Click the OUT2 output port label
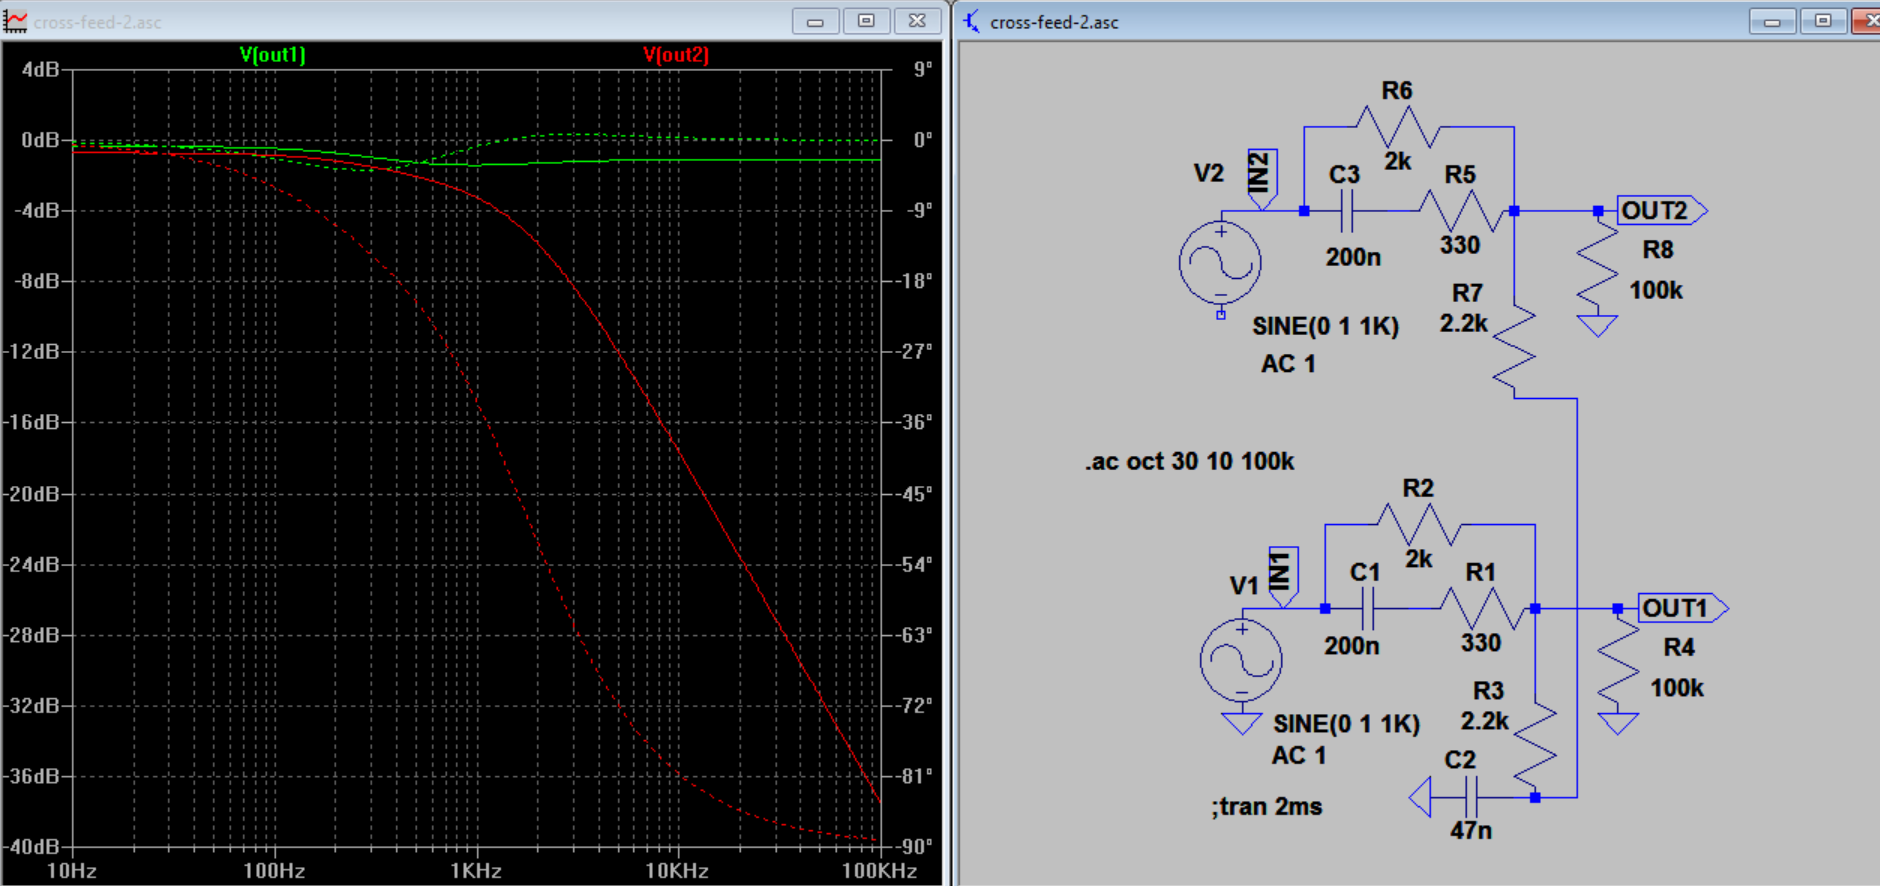 pos(1662,211)
